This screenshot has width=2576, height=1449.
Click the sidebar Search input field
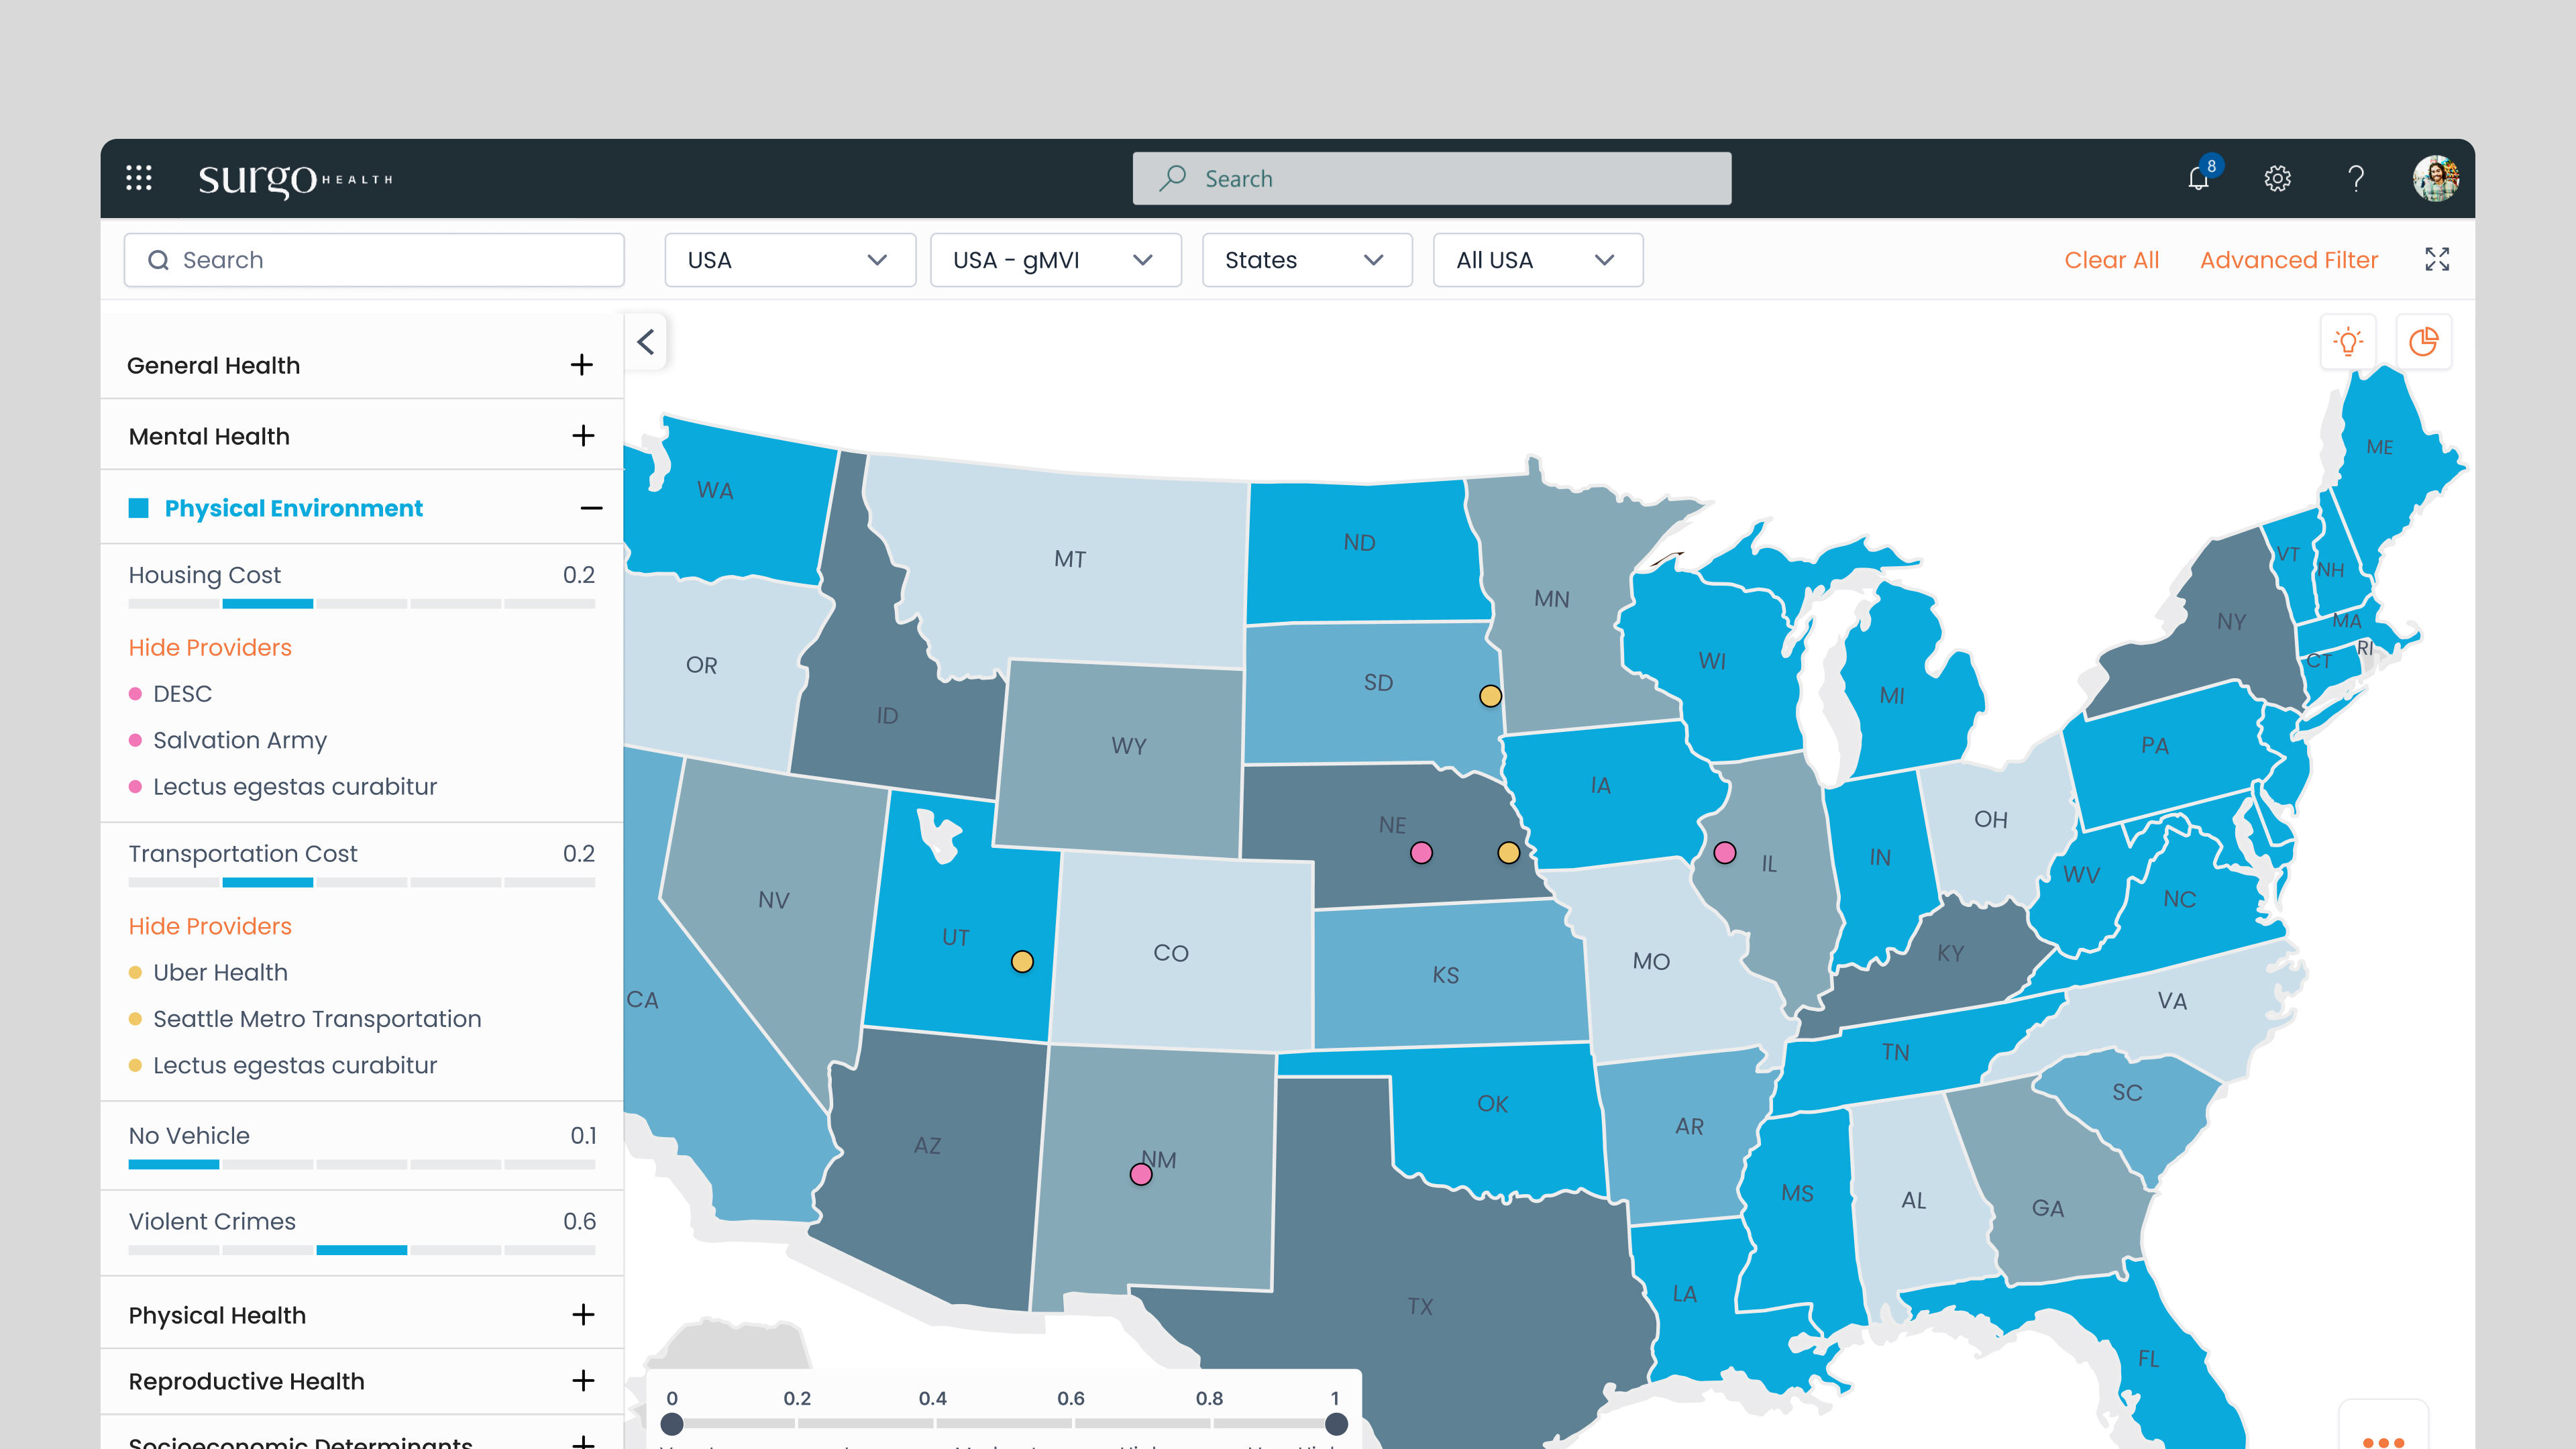tap(374, 260)
